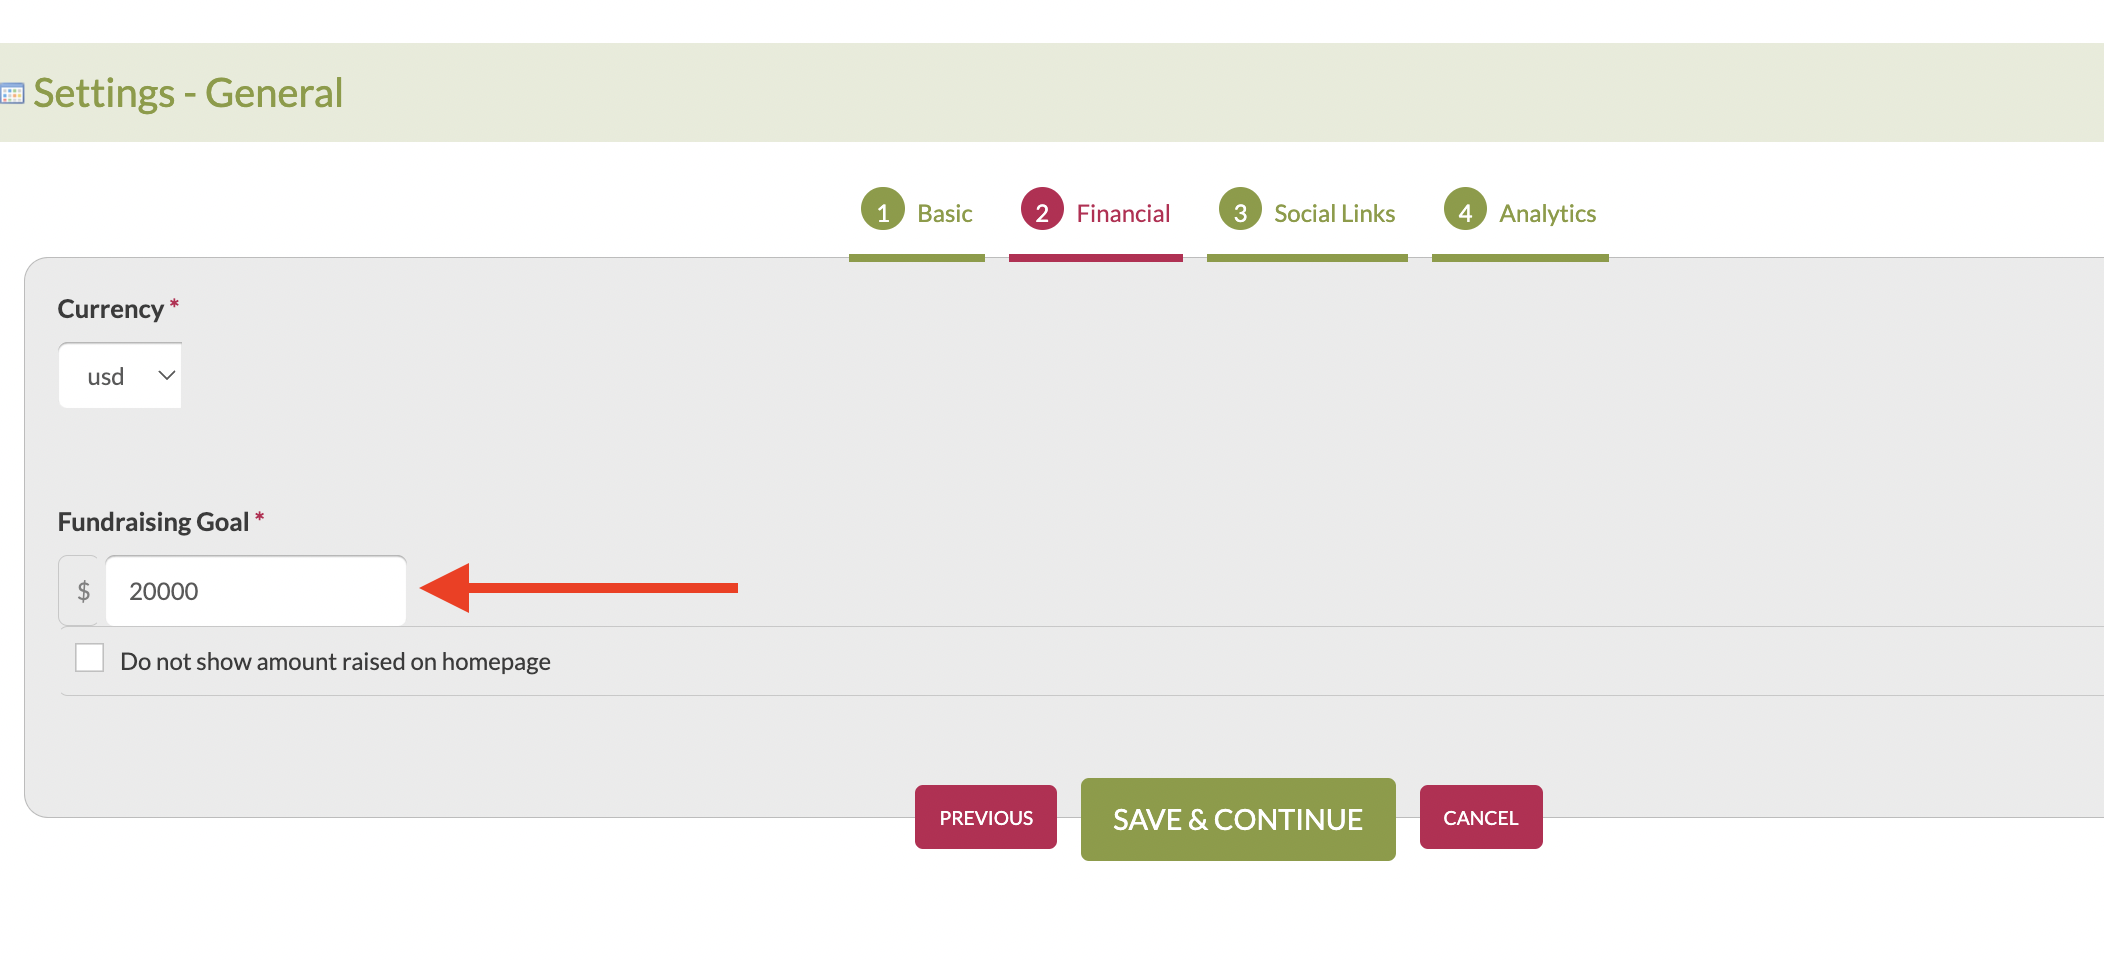Click the step 1 circle icon

tap(882, 210)
